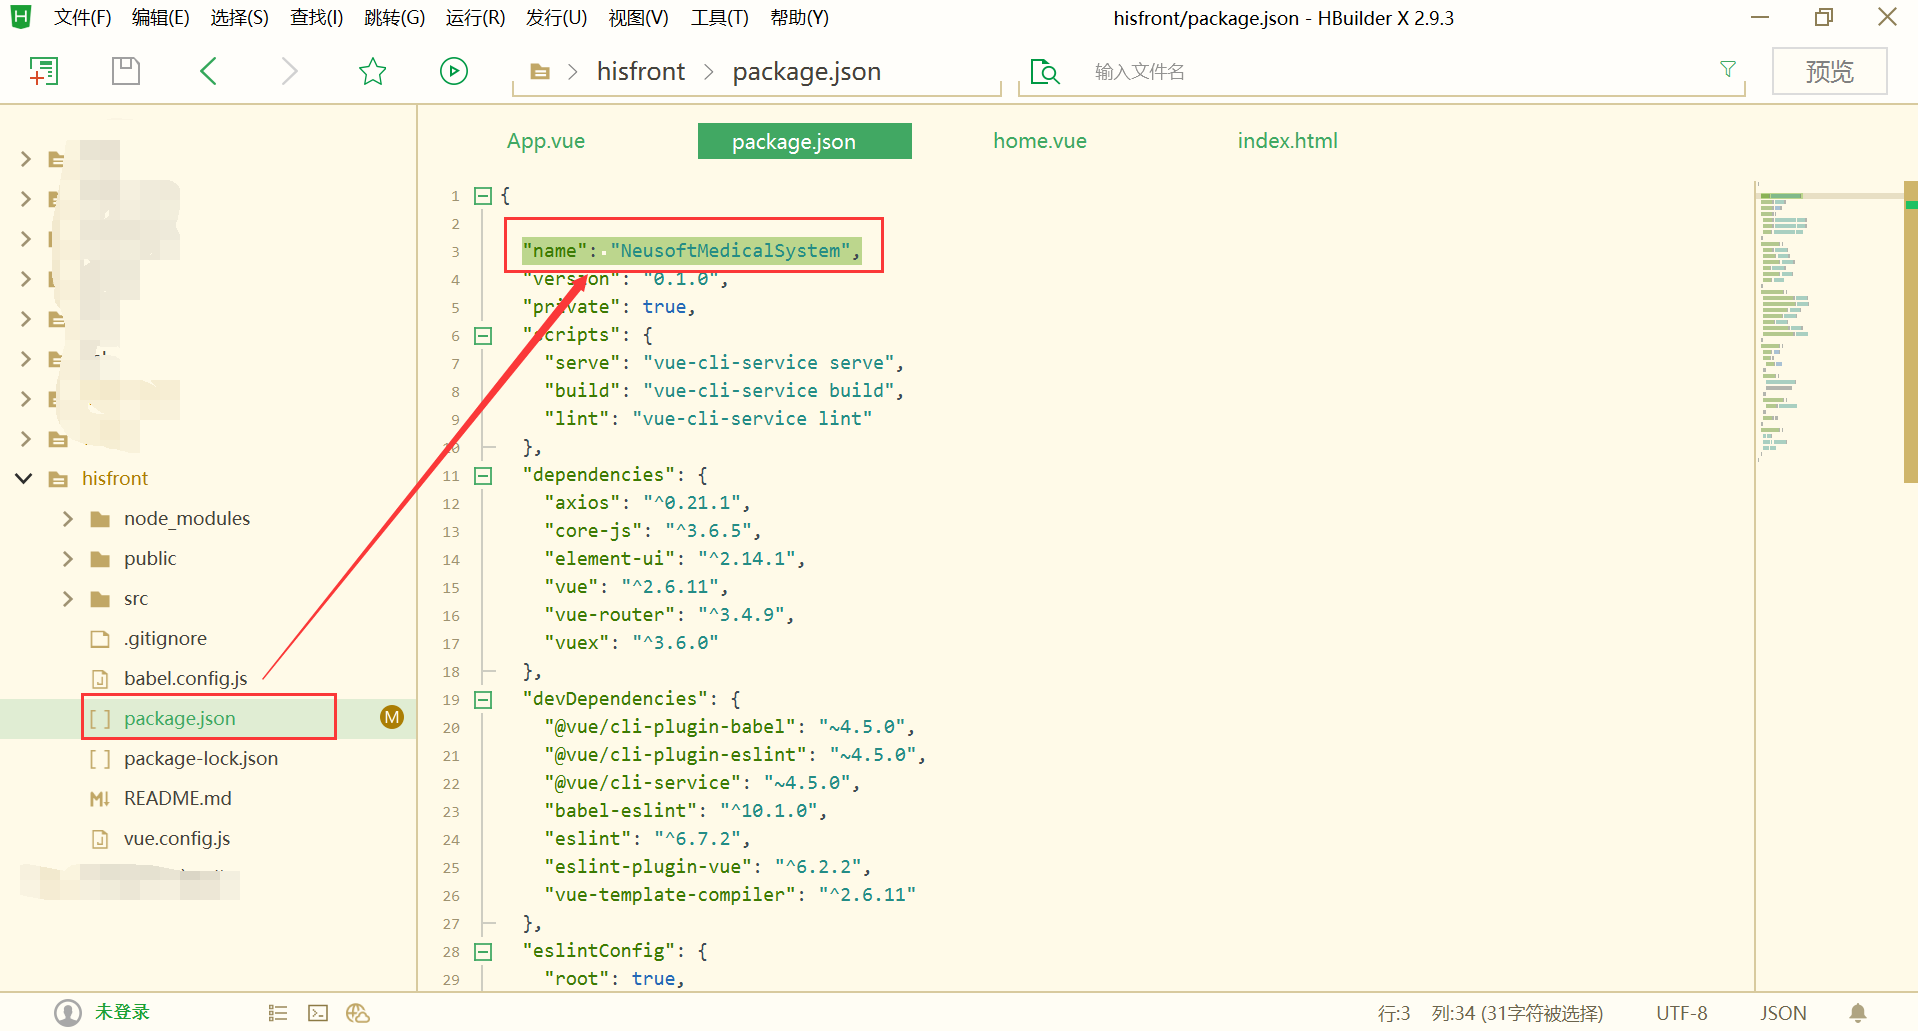Click the line and column indicator
1918x1031 pixels.
pyautogui.click(x=1490, y=1013)
